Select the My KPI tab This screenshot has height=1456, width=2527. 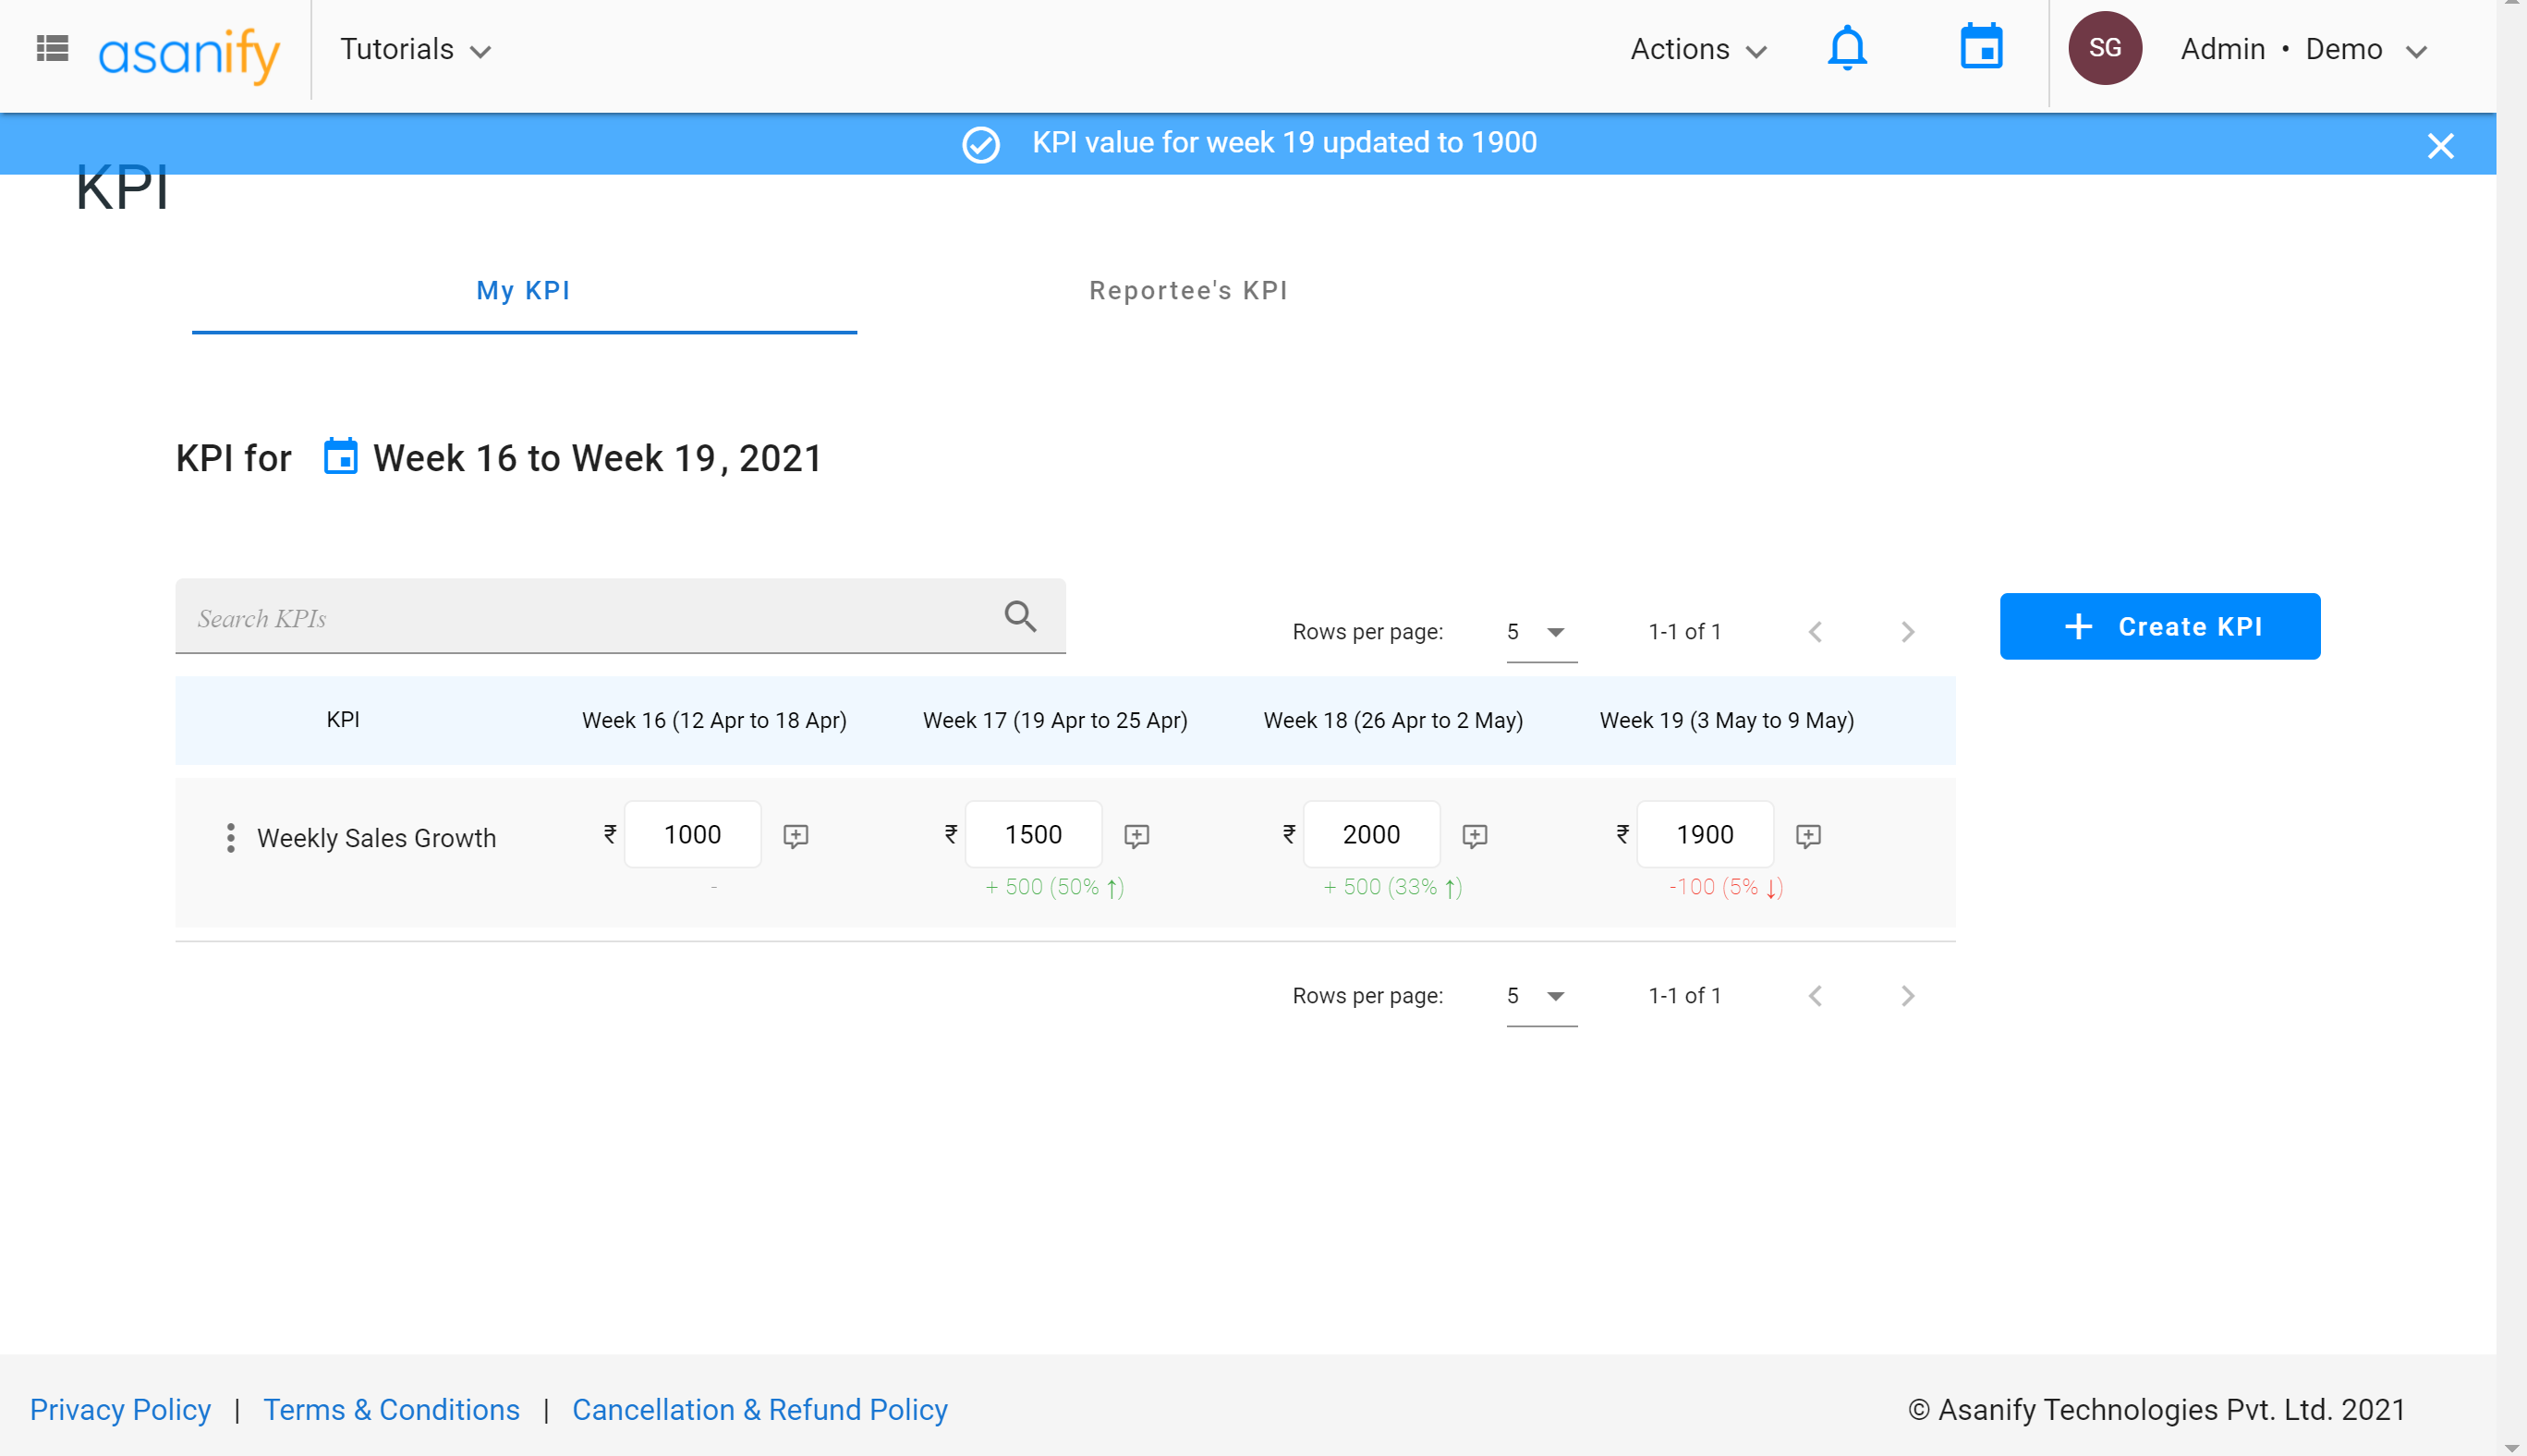point(523,290)
